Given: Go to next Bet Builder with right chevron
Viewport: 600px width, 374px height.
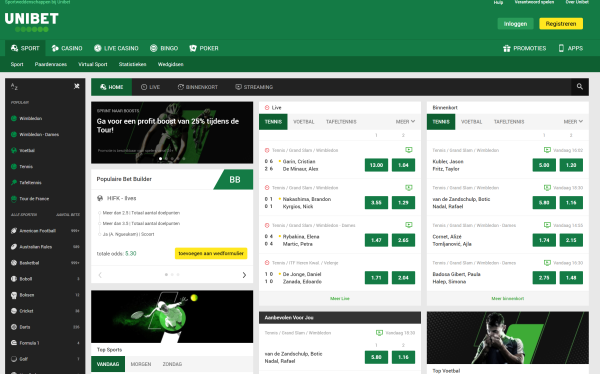Looking at the screenshot, I should click(x=244, y=275).
